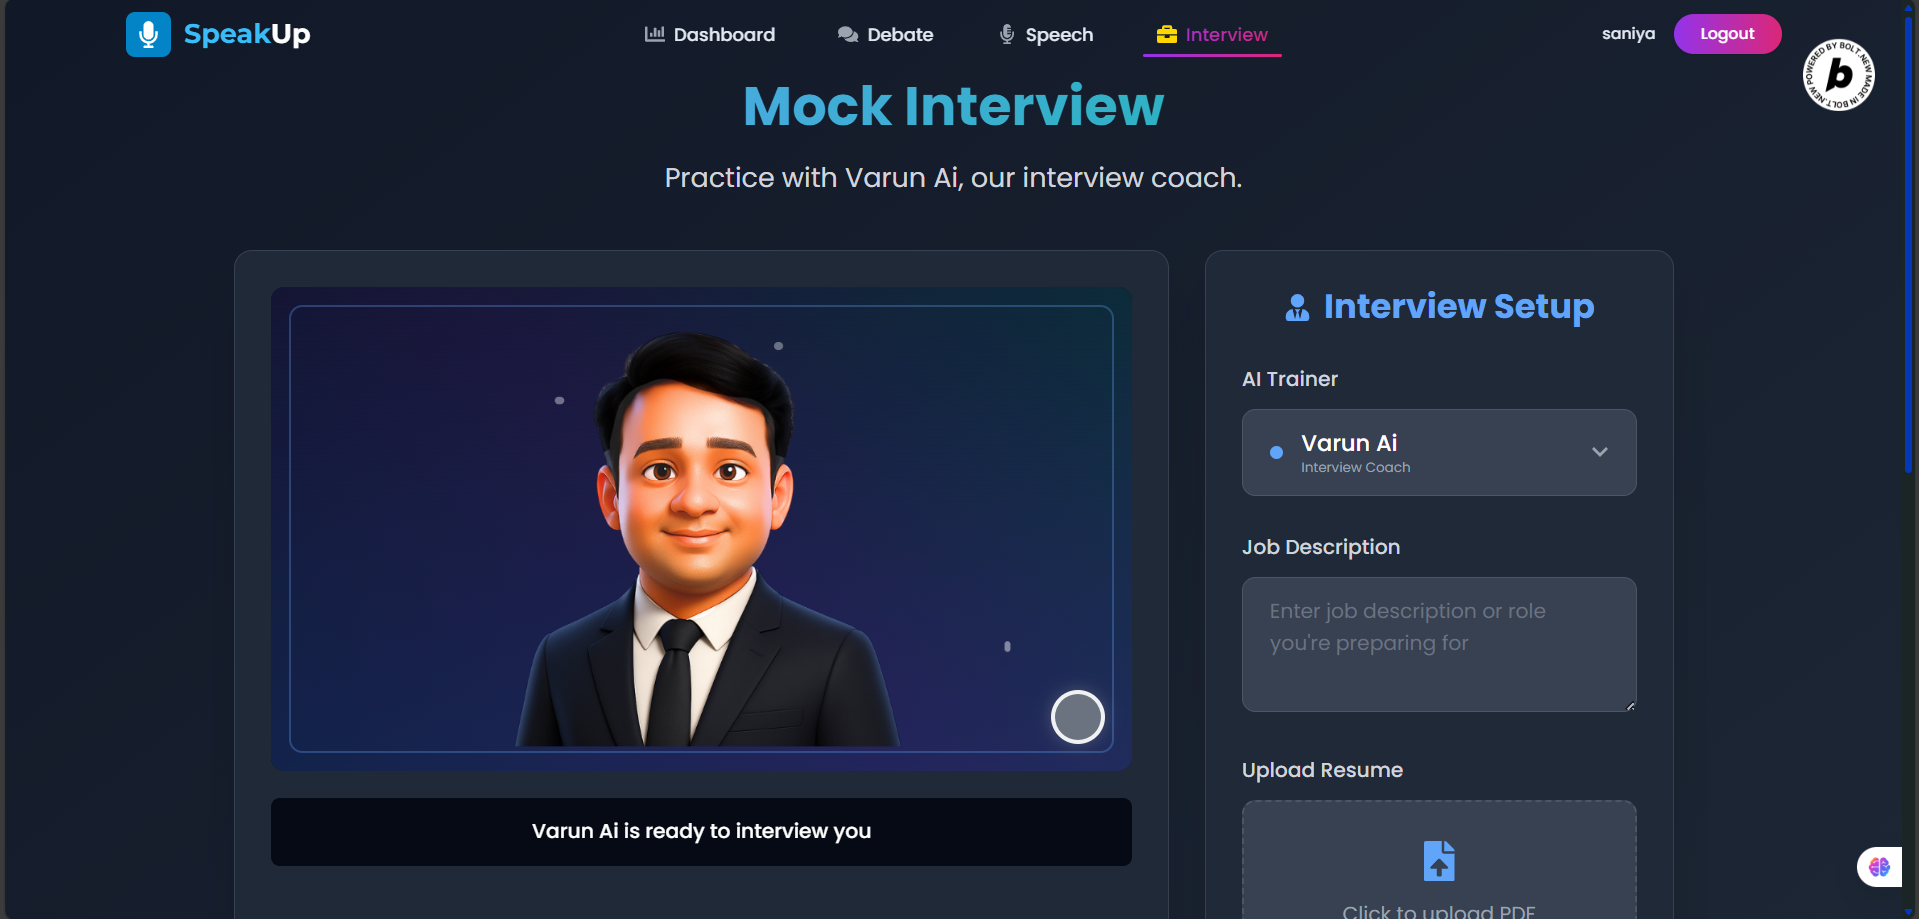Click the blue dot beside Varun Ai
The image size is (1919, 919).
pyautogui.click(x=1276, y=452)
